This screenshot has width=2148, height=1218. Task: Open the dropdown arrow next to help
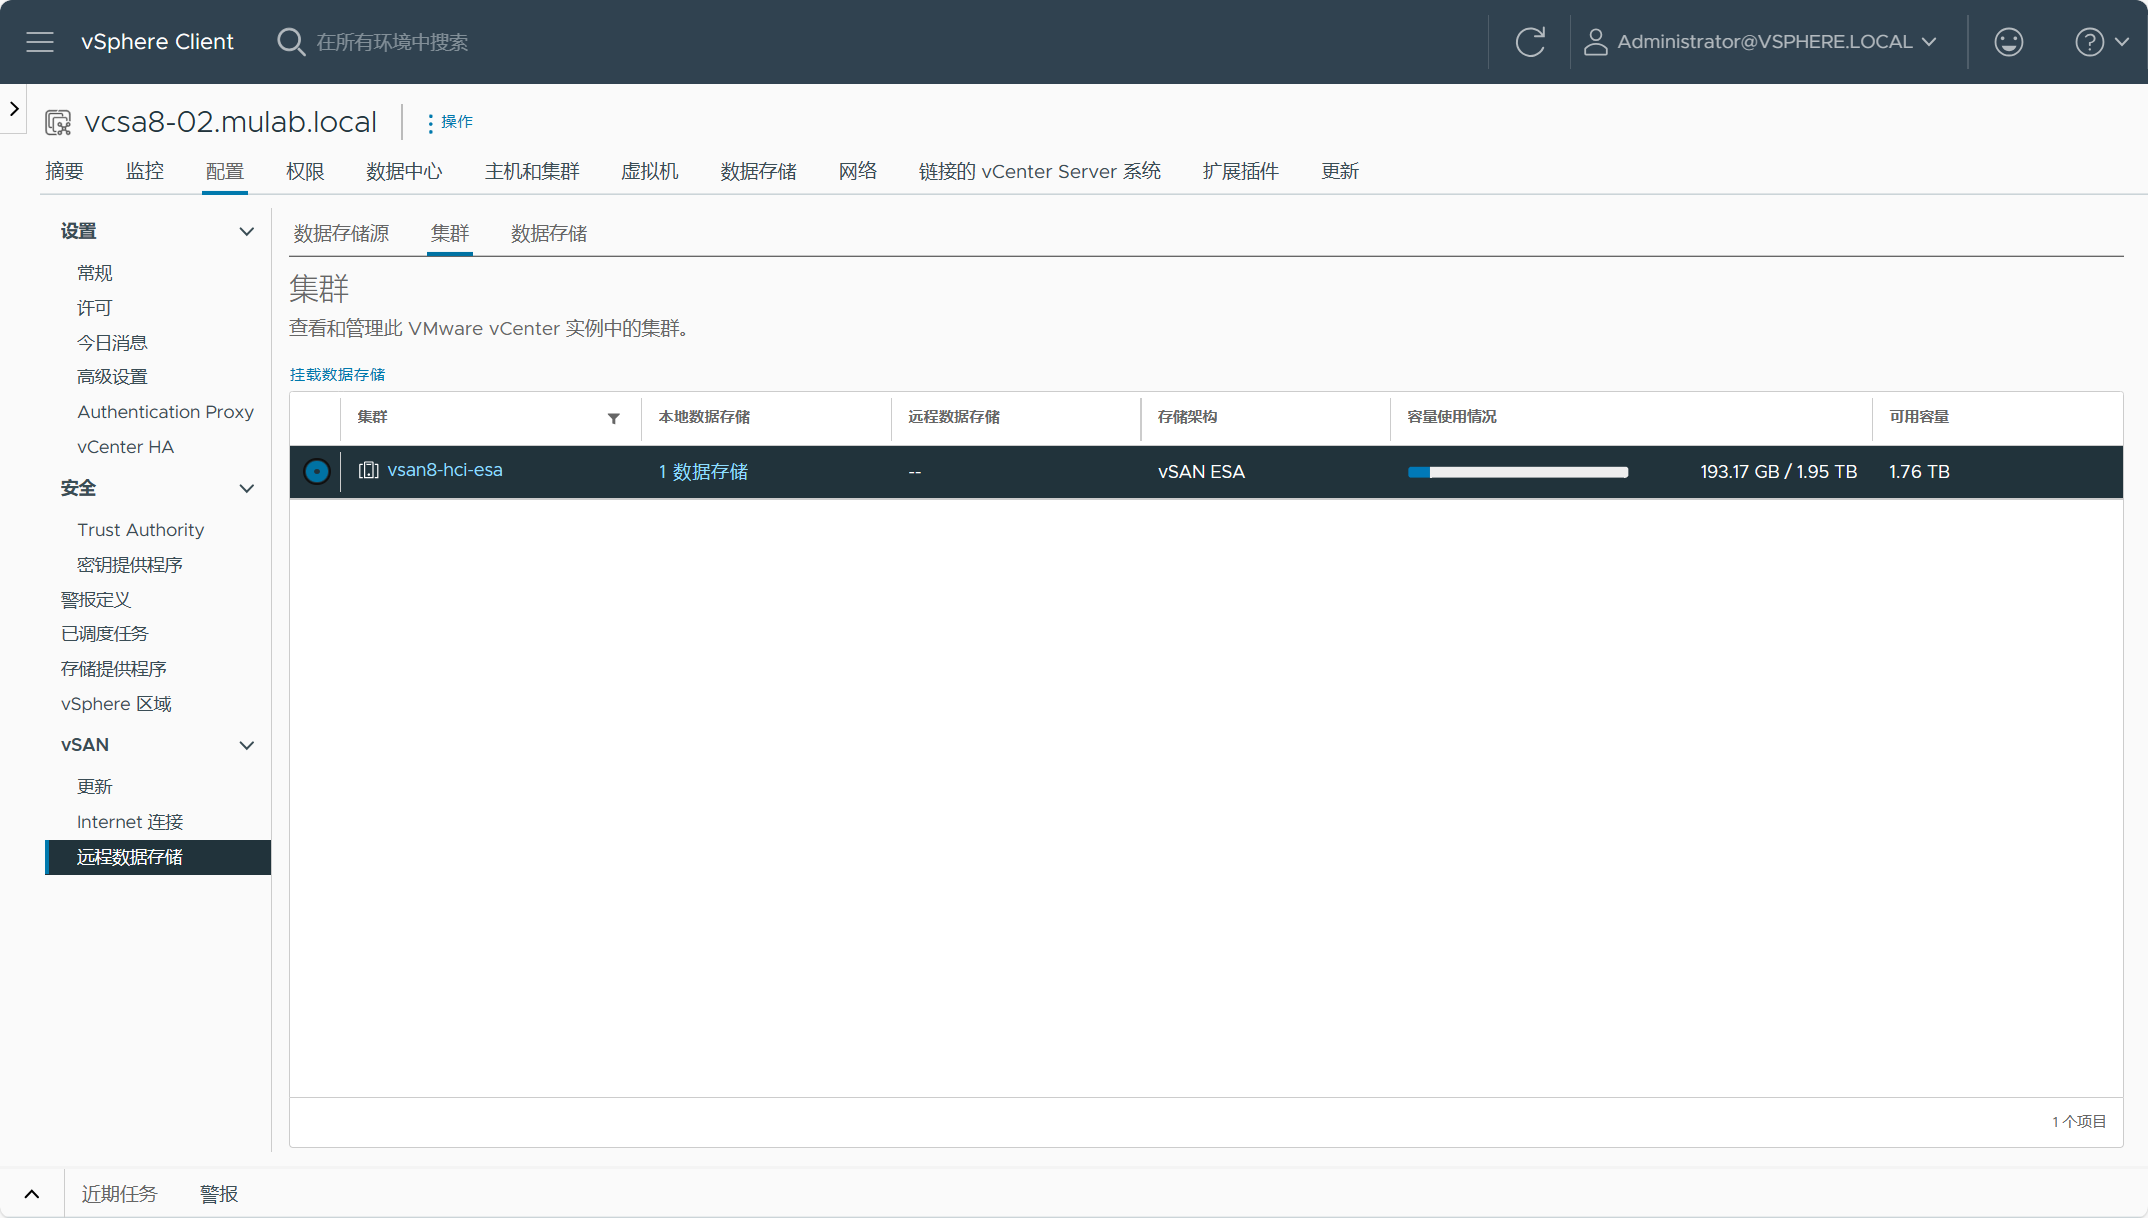coord(2122,42)
